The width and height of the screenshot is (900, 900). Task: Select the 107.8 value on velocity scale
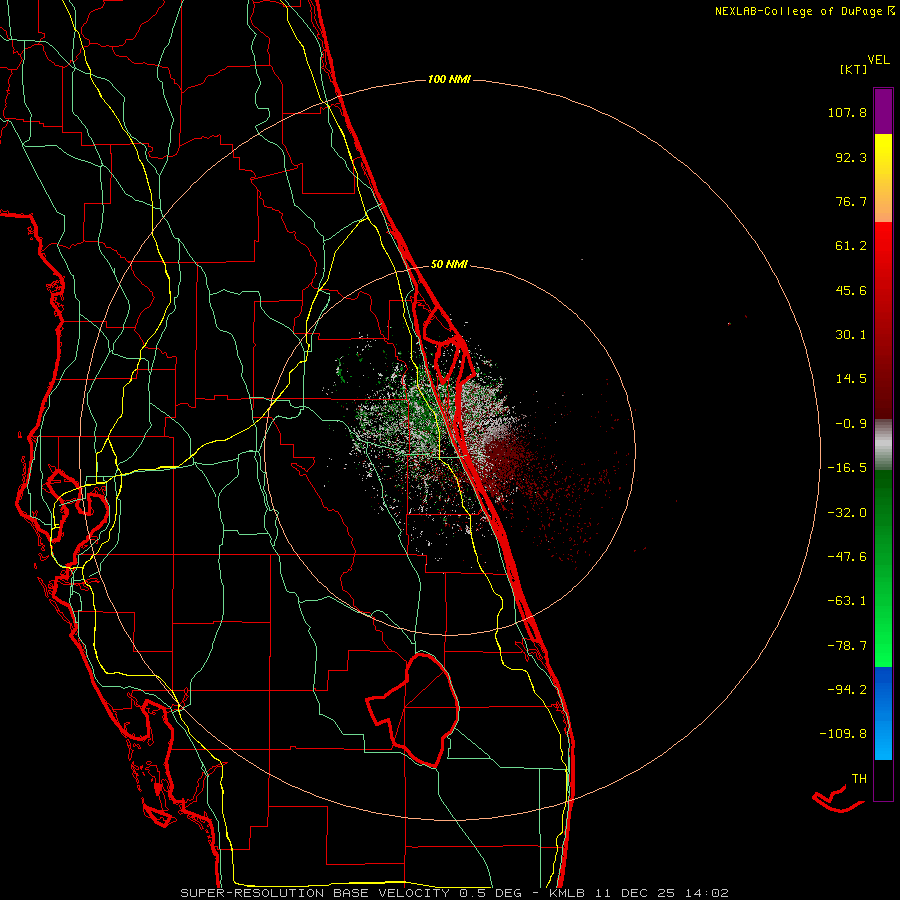[847, 112]
